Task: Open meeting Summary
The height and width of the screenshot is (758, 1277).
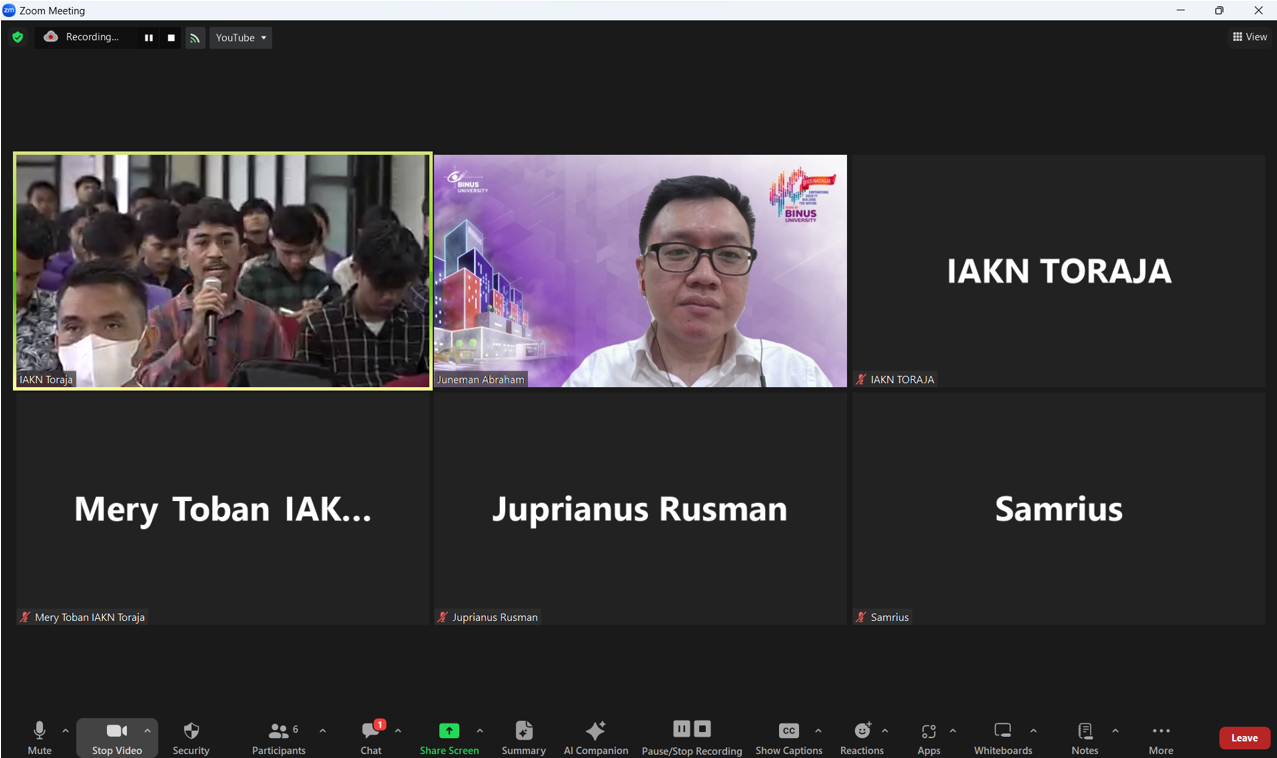Action: point(524,738)
